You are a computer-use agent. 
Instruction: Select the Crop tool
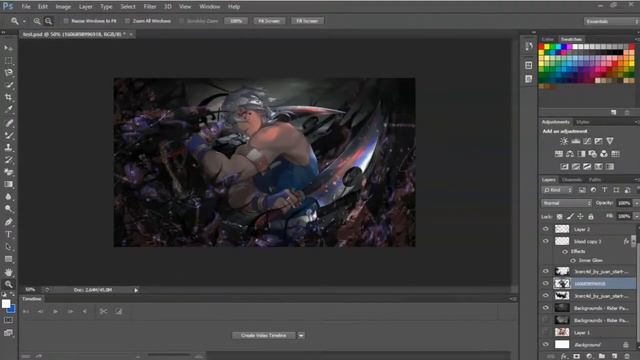coord(8,97)
